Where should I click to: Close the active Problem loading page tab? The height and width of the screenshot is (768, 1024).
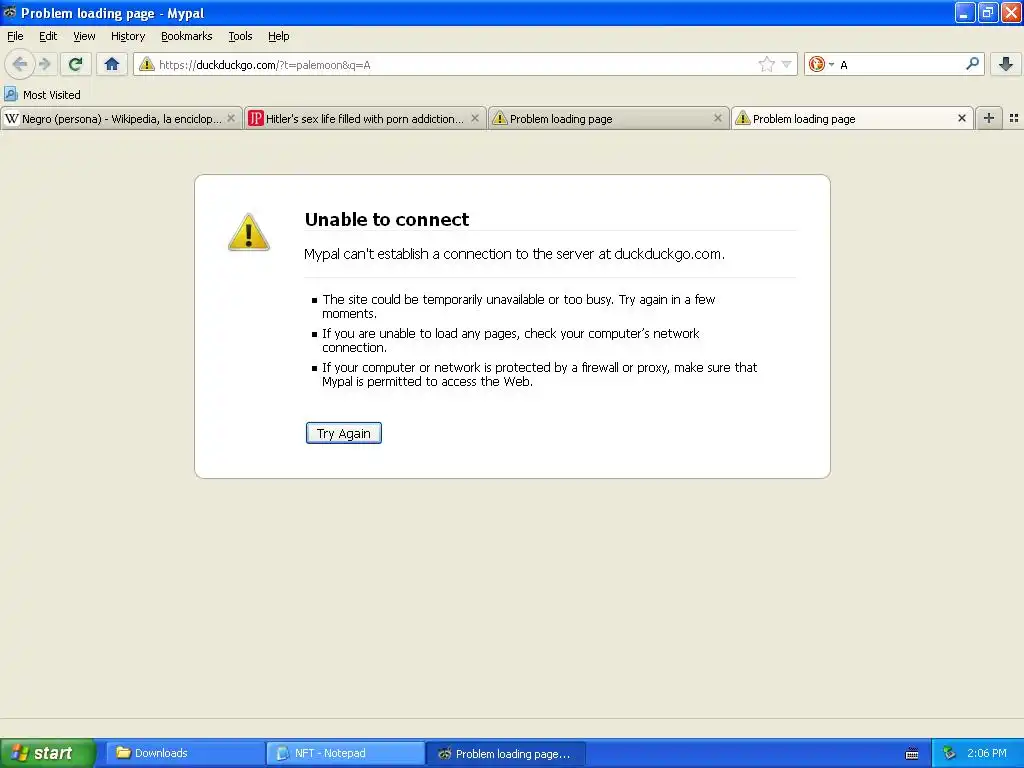coord(961,118)
